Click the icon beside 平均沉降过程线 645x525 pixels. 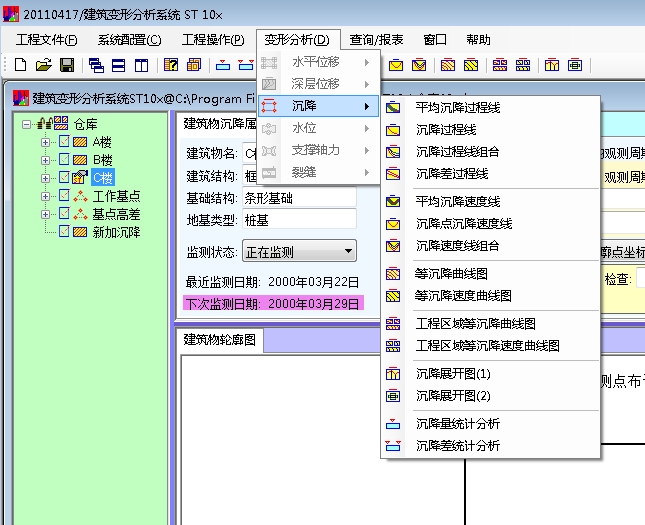[x=393, y=108]
